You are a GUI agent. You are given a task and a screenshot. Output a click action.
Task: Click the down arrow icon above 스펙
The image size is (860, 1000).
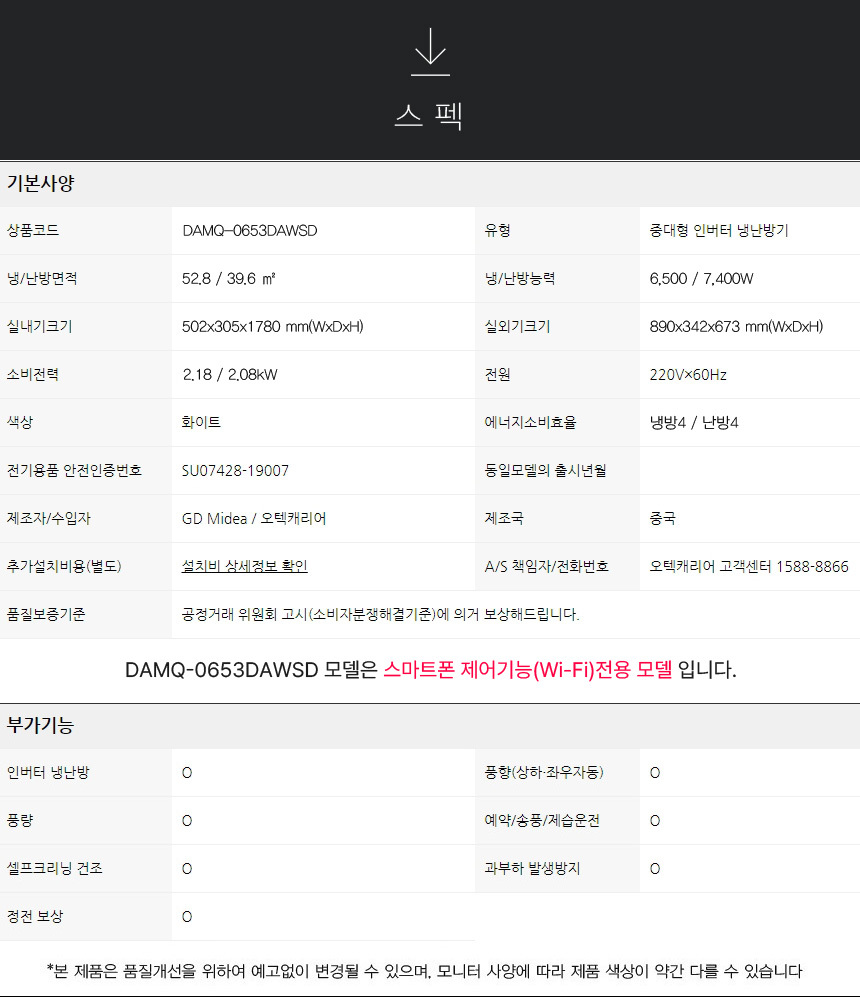click(x=430, y=52)
